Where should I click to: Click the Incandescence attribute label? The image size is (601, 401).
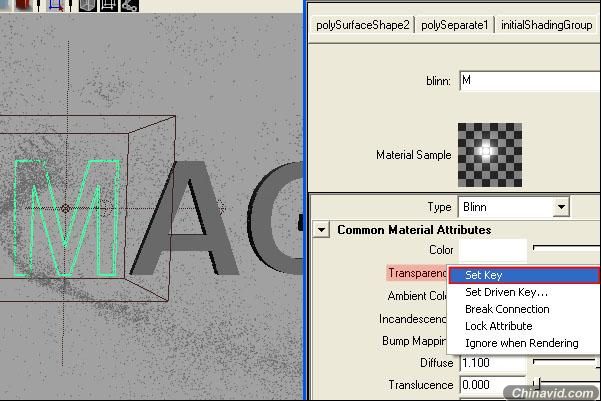click(412, 319)
